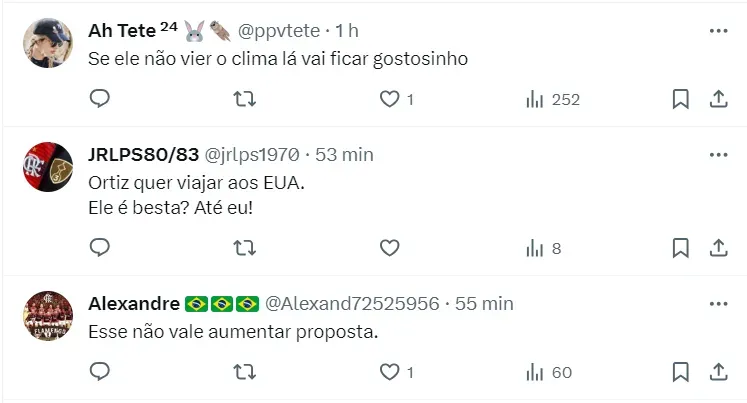Like Alexandre's tweet with 1 like
747x403 pixels.
coord(396,372)
